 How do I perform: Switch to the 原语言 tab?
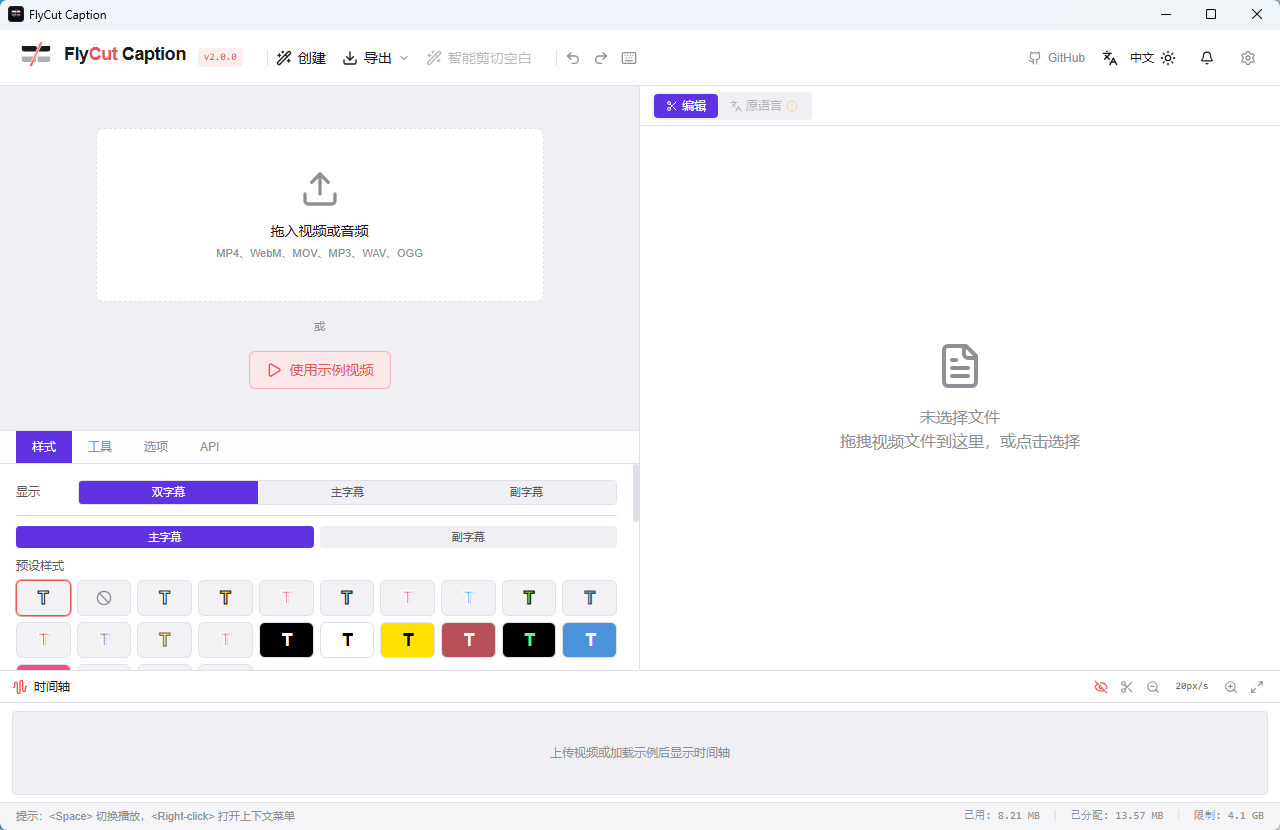point(764,106)
